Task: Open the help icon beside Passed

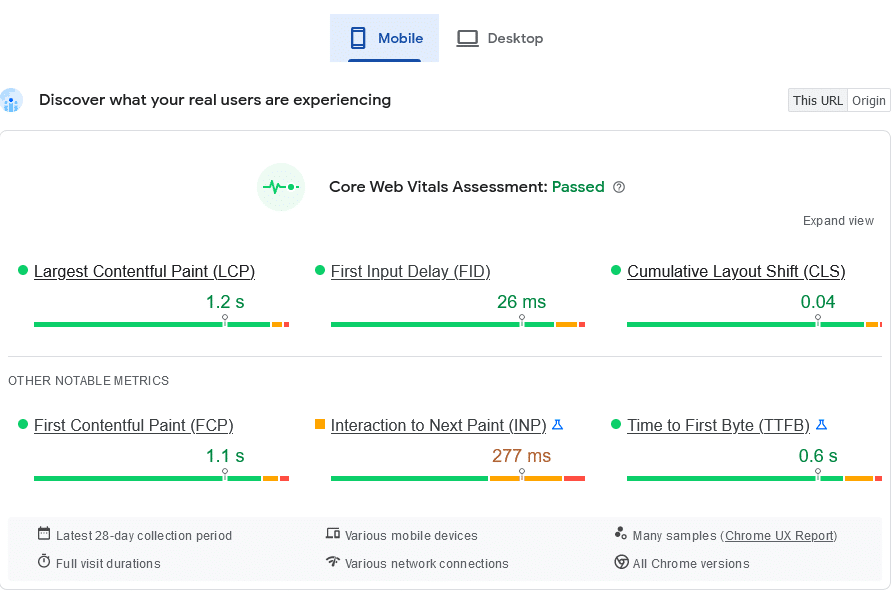Action: point(619,186)
